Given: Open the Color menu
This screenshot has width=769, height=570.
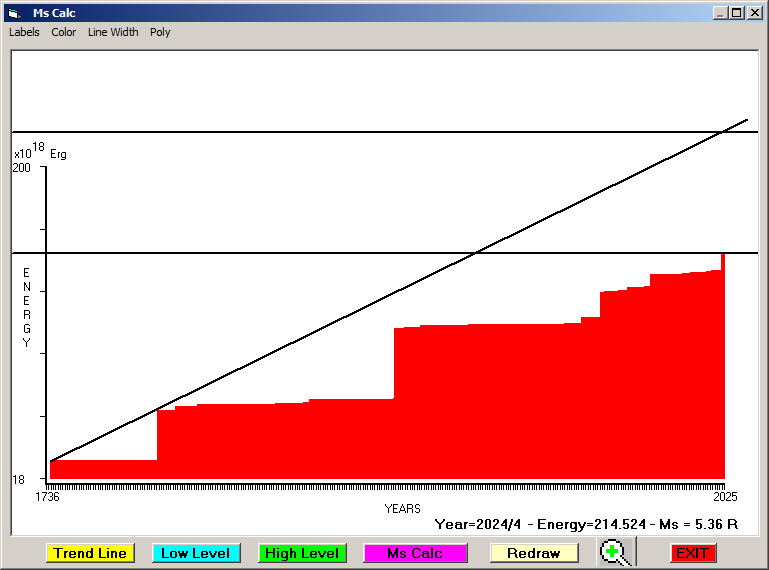Looking at the screenshot, I should (x=64, y=32).
